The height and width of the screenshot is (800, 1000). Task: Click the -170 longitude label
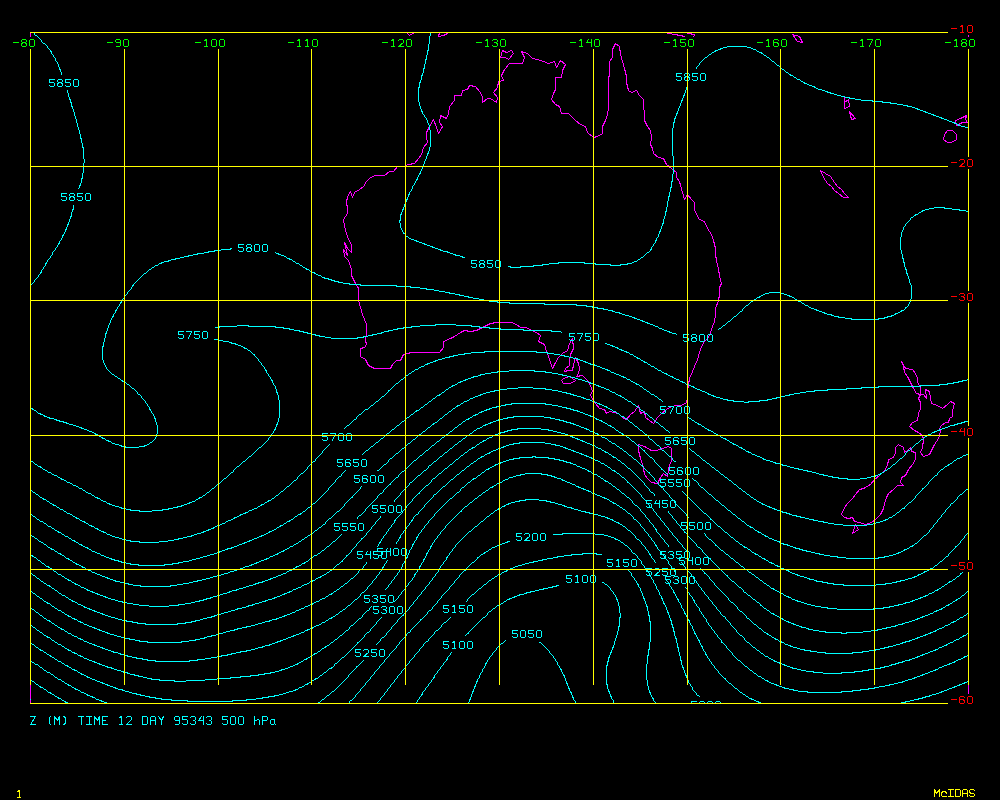[x=866, y=43]
